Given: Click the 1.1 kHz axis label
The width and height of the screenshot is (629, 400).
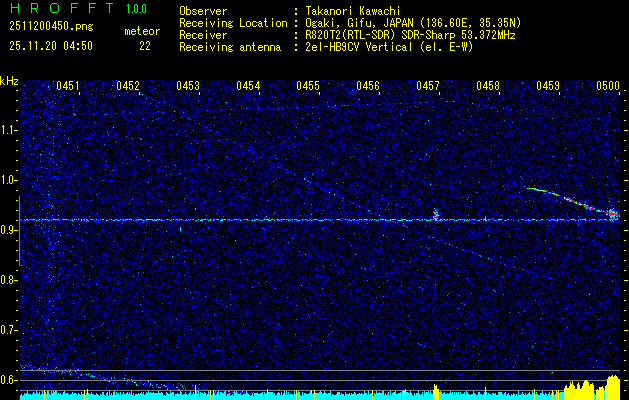Looking at the screenshot, I should pyautogui.click(x=10, y=129).
